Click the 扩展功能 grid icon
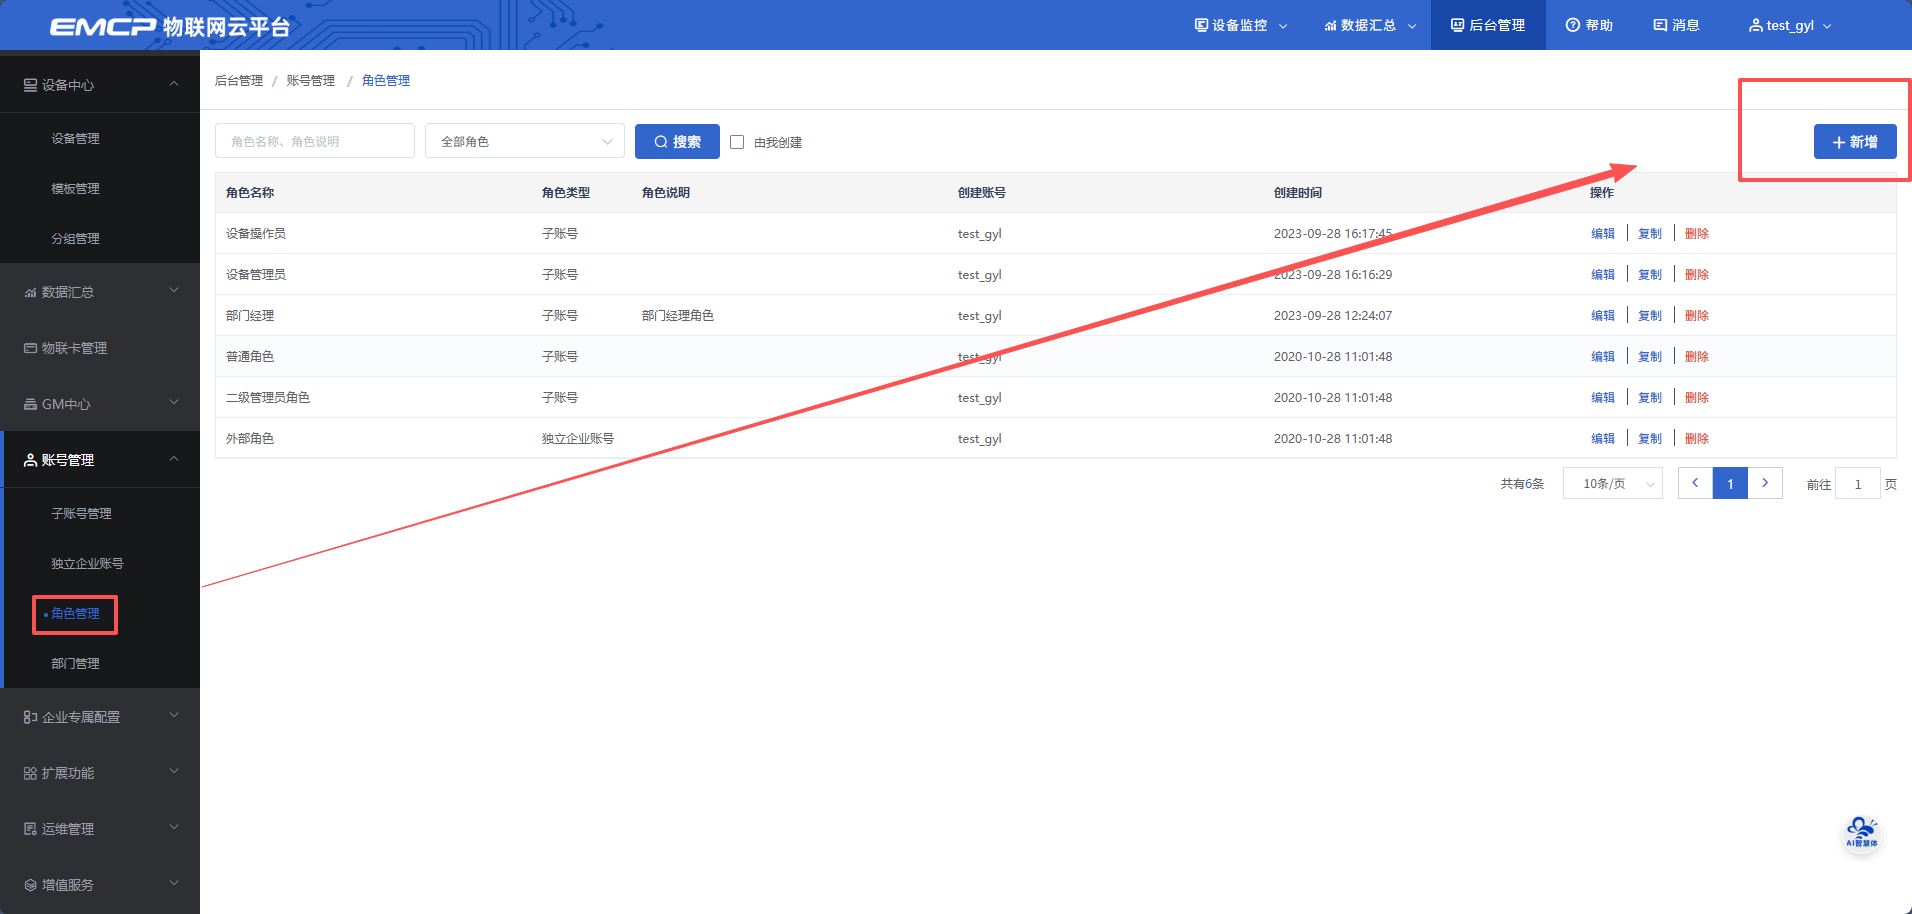This screenshot has width=1912, height=914. (x=30, y=773)
